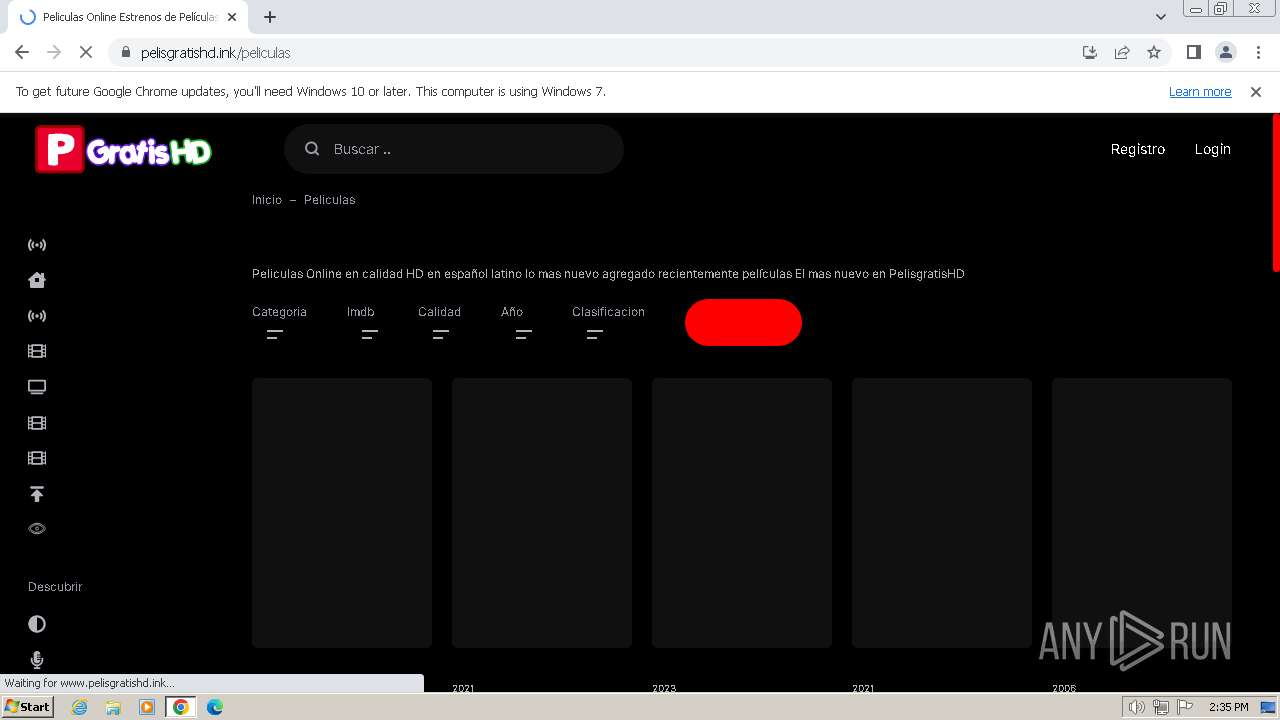Click the red filter button
The width and height of the screenshot is (1280, 720).
(743, 322)
